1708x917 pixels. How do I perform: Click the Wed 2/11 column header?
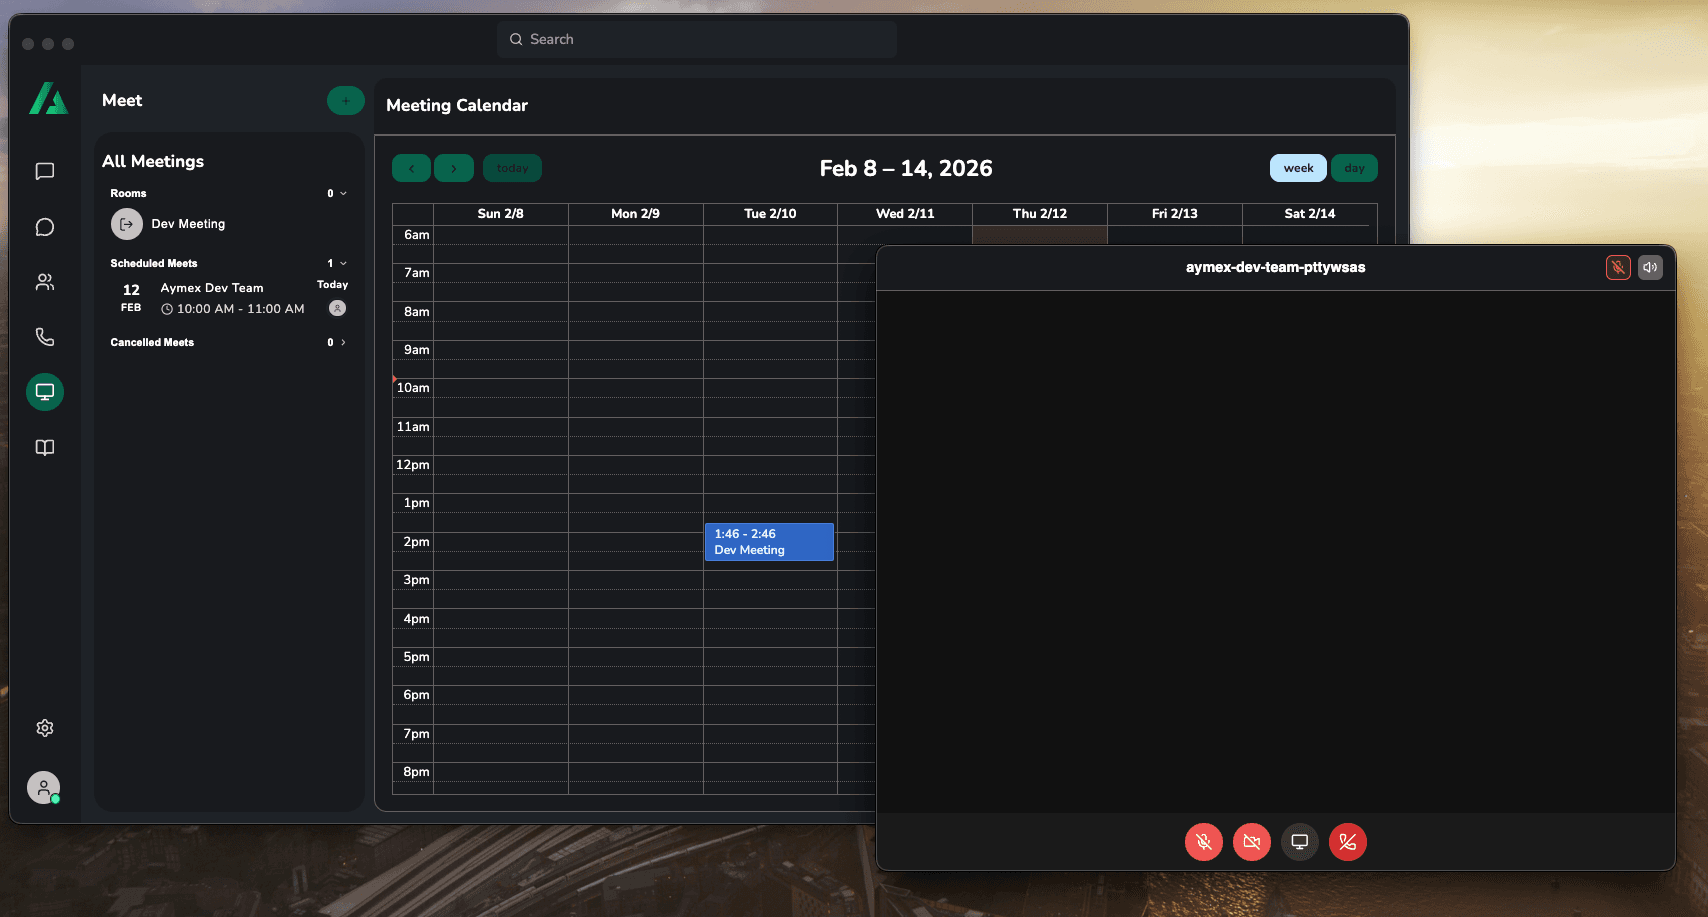pos(905,214)
